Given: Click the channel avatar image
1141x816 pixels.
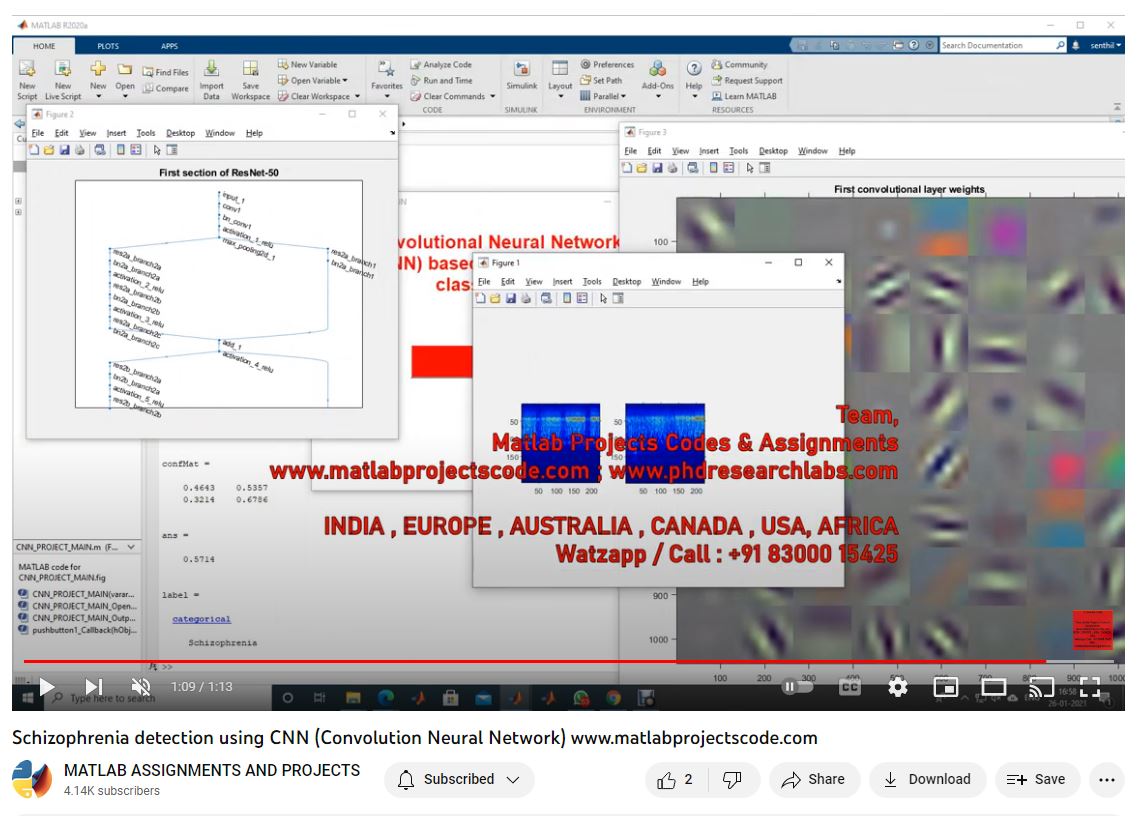Looking at the screenshot, I should [x=32, y=779].
